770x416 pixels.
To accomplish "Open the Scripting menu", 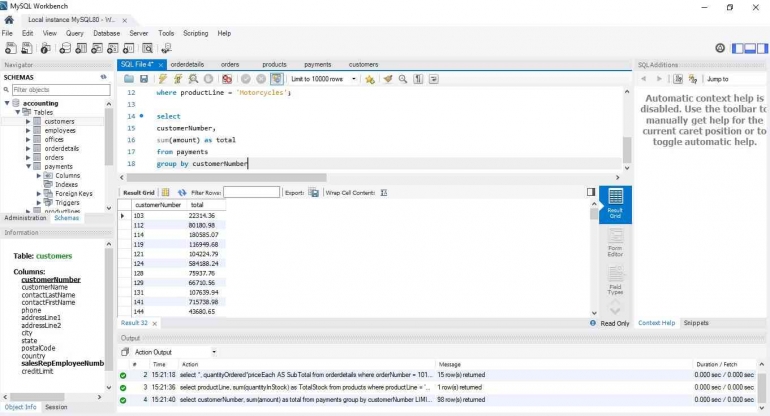I will point(195,33).
